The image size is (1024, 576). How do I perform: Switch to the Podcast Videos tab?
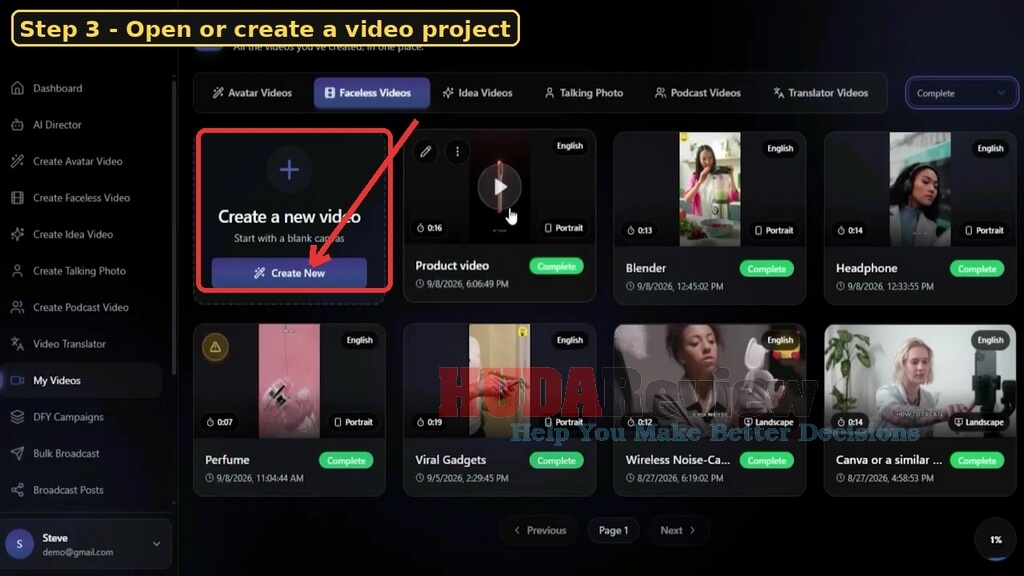point(698,93)
